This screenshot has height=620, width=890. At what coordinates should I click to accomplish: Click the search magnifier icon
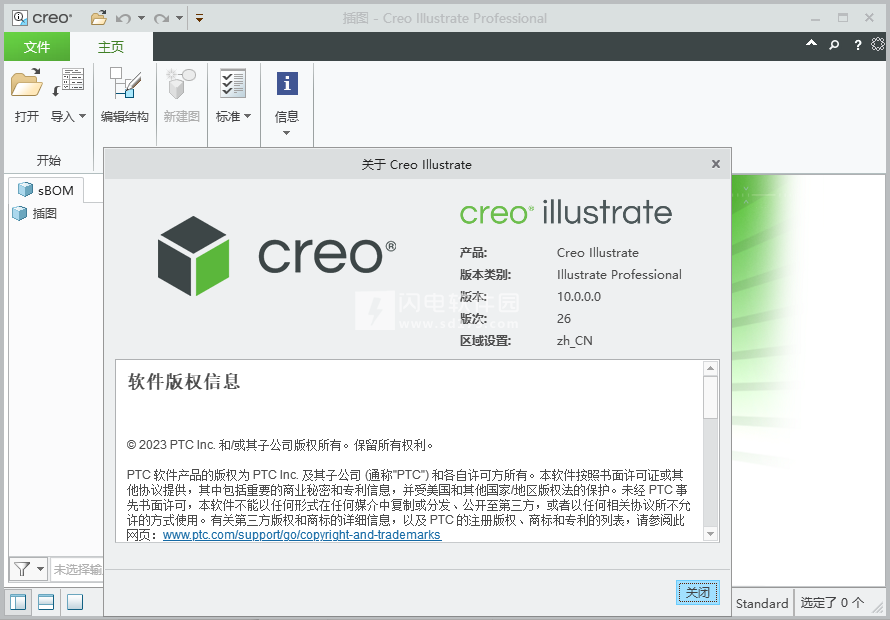(834, 44)
